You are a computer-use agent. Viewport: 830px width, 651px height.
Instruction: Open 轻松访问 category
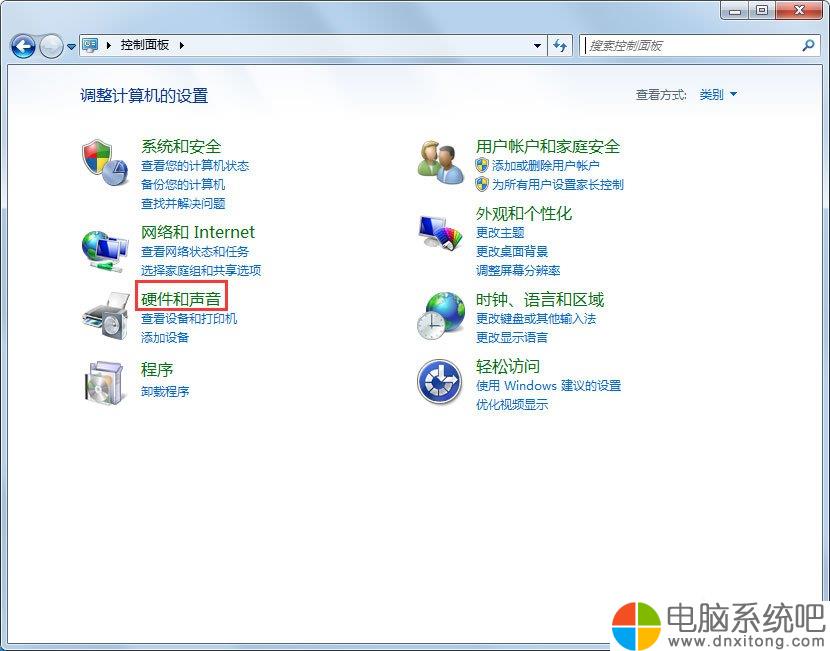click(x=508, y=366)
